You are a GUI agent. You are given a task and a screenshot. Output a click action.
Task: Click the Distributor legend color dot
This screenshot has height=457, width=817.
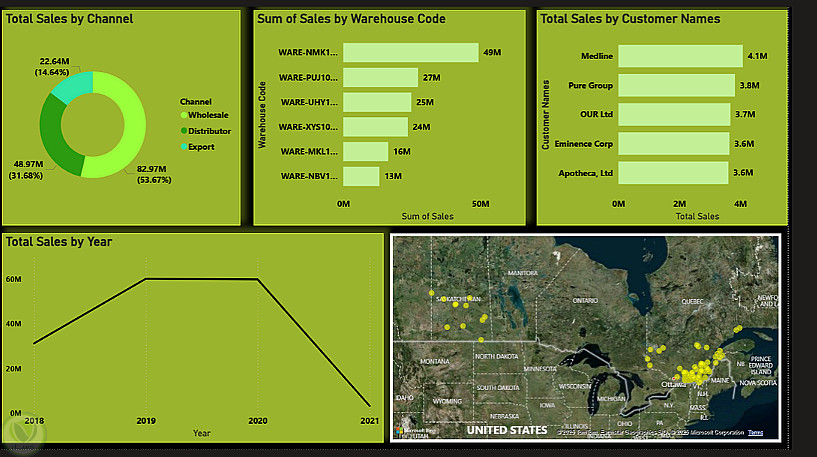pyautogui.click(x=184, y=131)
